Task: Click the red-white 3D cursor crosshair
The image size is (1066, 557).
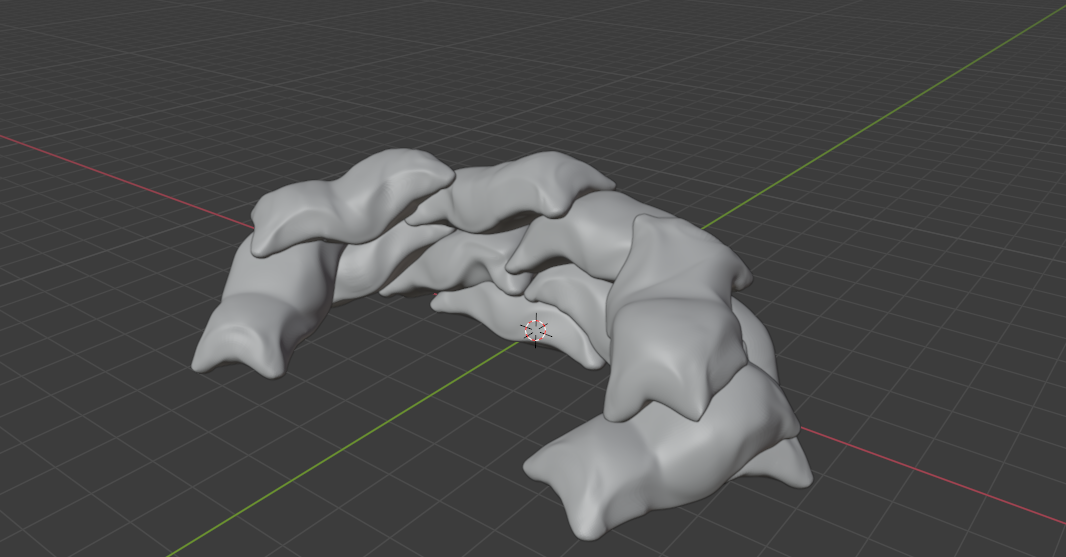Action: tap(536, 331)
